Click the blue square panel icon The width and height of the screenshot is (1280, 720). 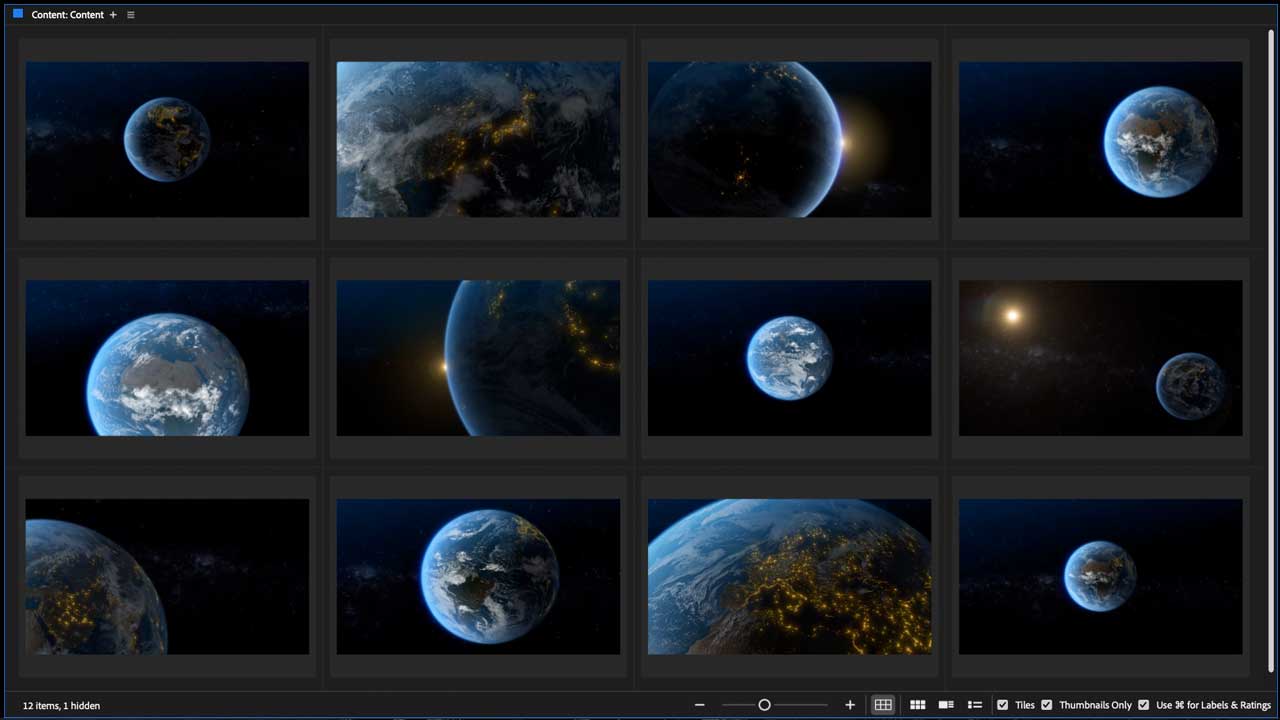[x=18, y=14]
